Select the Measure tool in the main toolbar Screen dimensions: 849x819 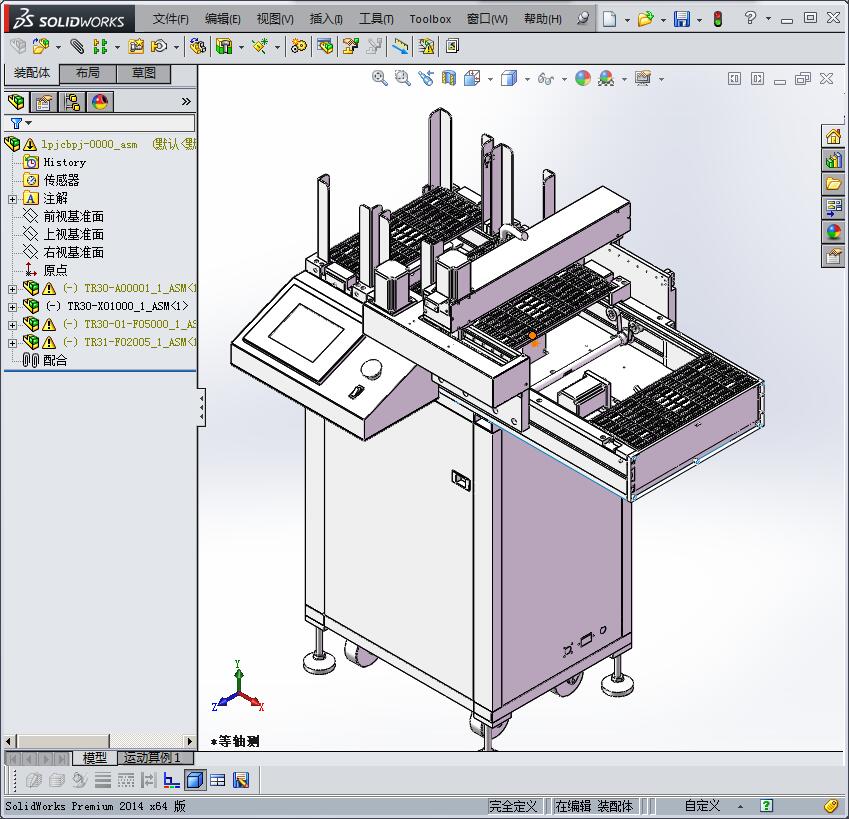click(399, 46)
